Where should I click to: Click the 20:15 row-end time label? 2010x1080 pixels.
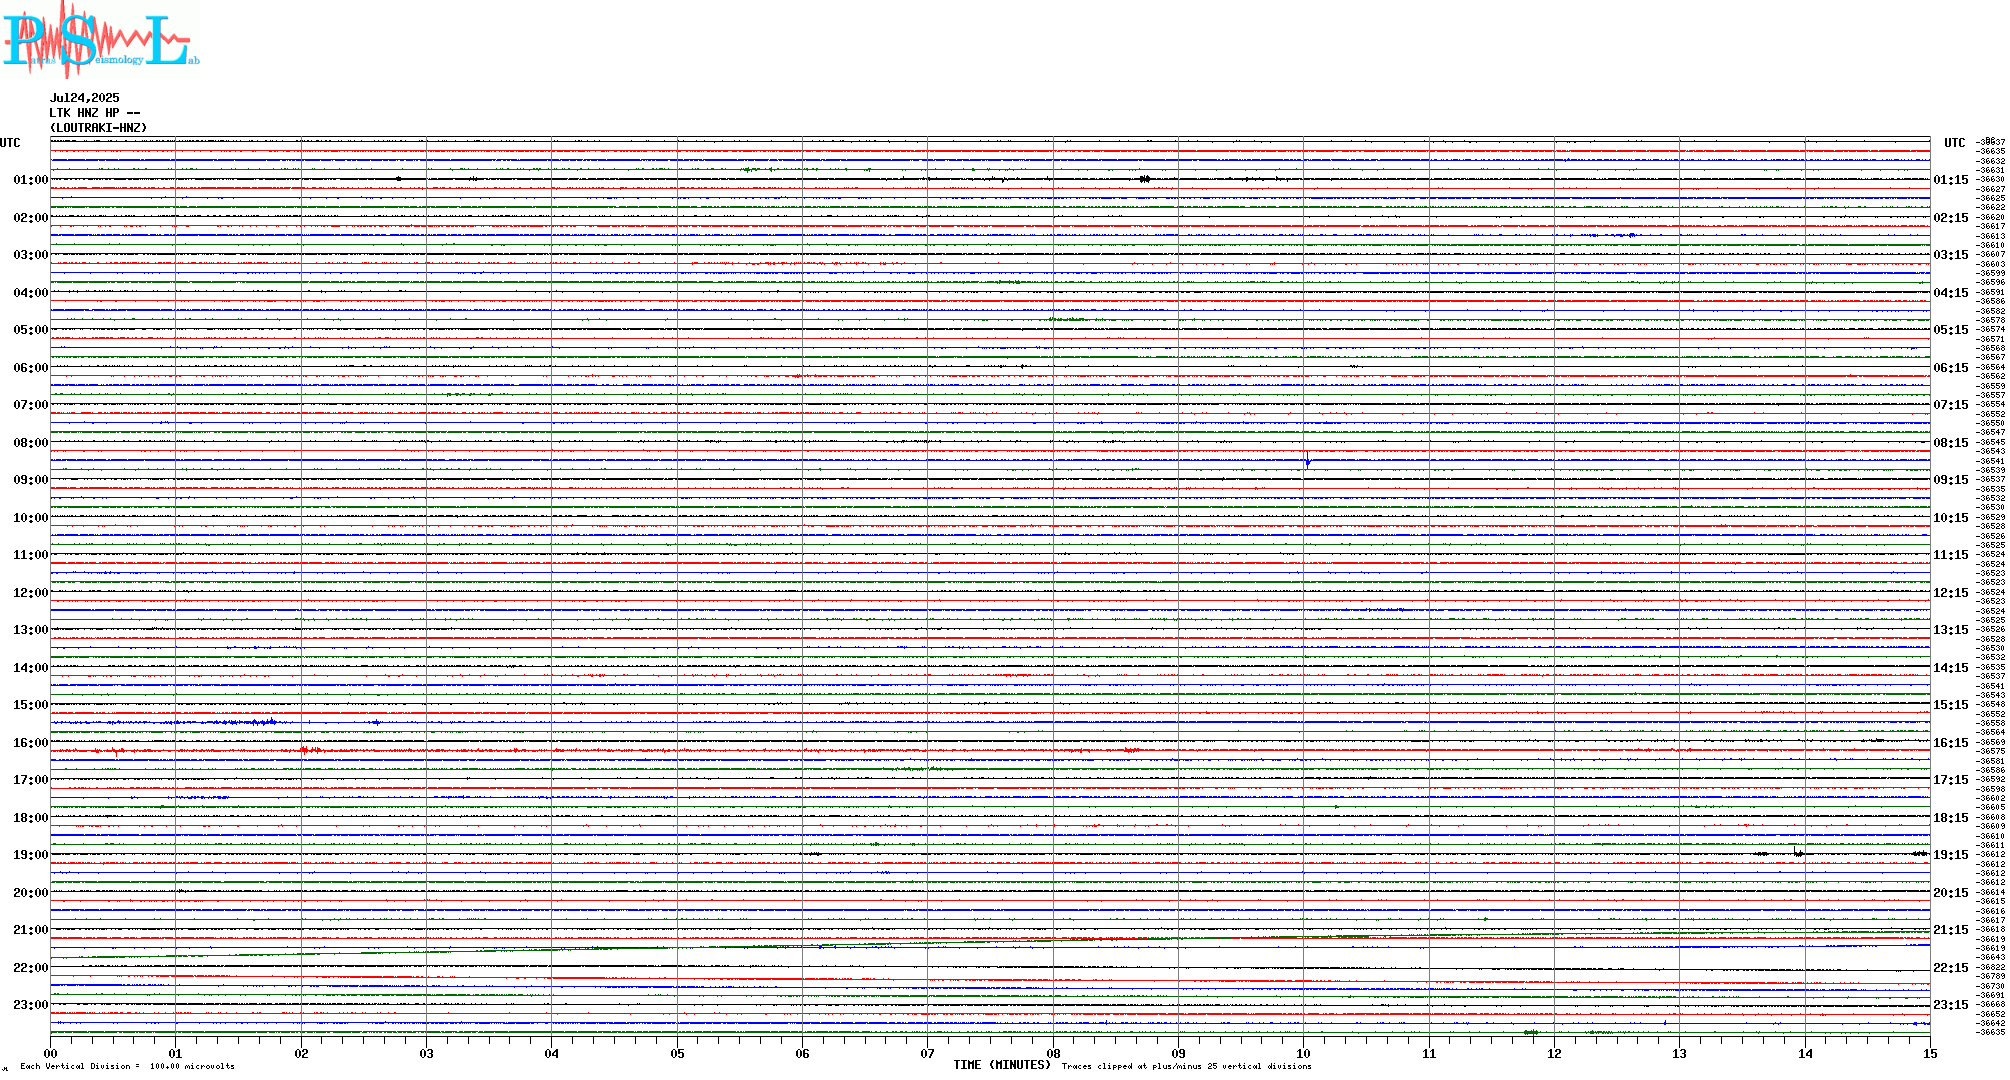pos(1951,893)
